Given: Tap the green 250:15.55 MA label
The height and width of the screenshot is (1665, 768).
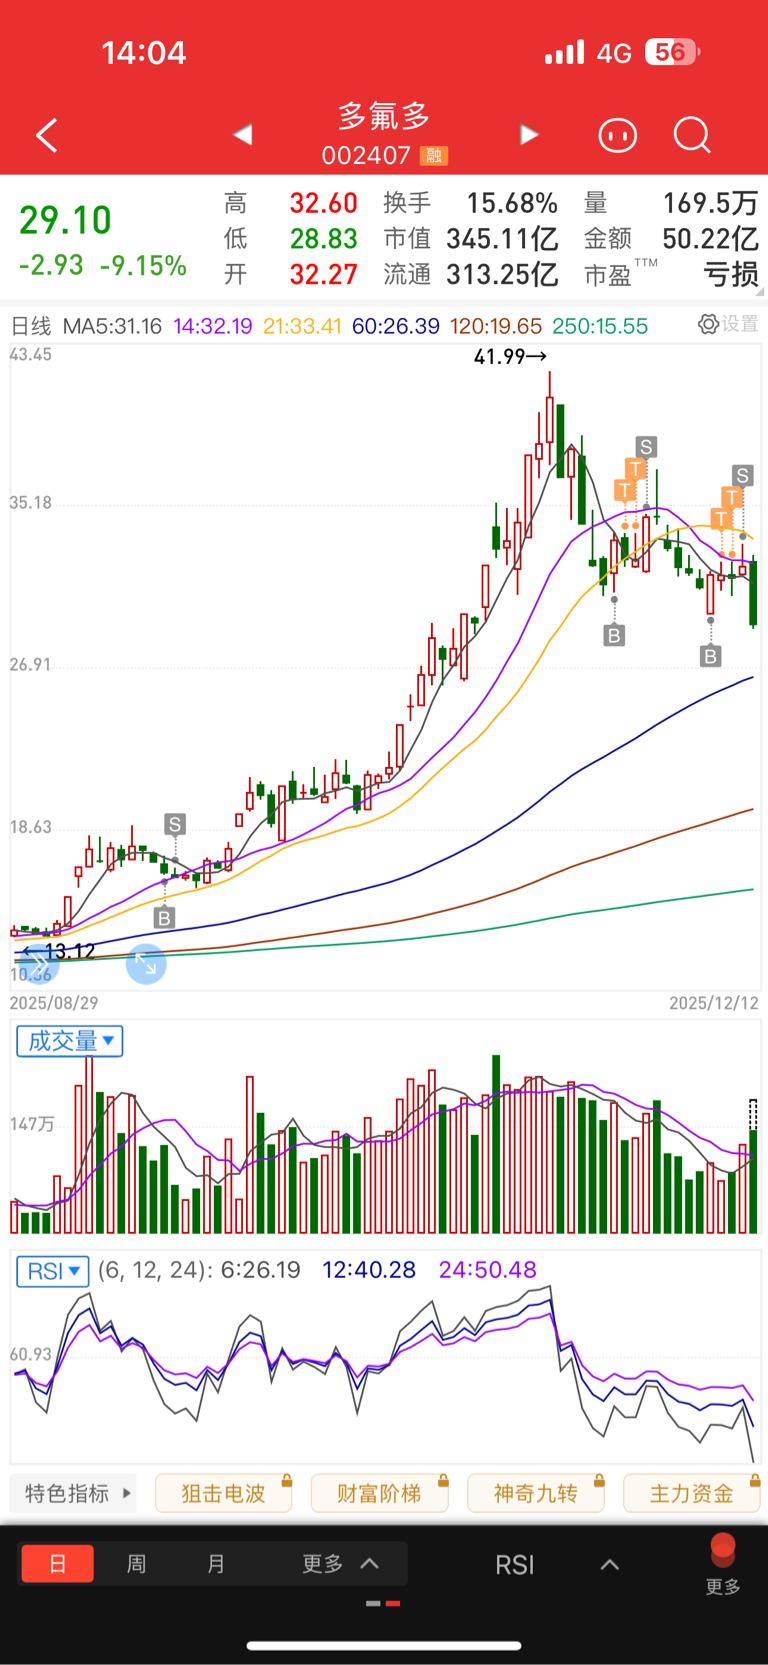Looking at the screenshot, I should pyautogui.click(x=600, y=326).
